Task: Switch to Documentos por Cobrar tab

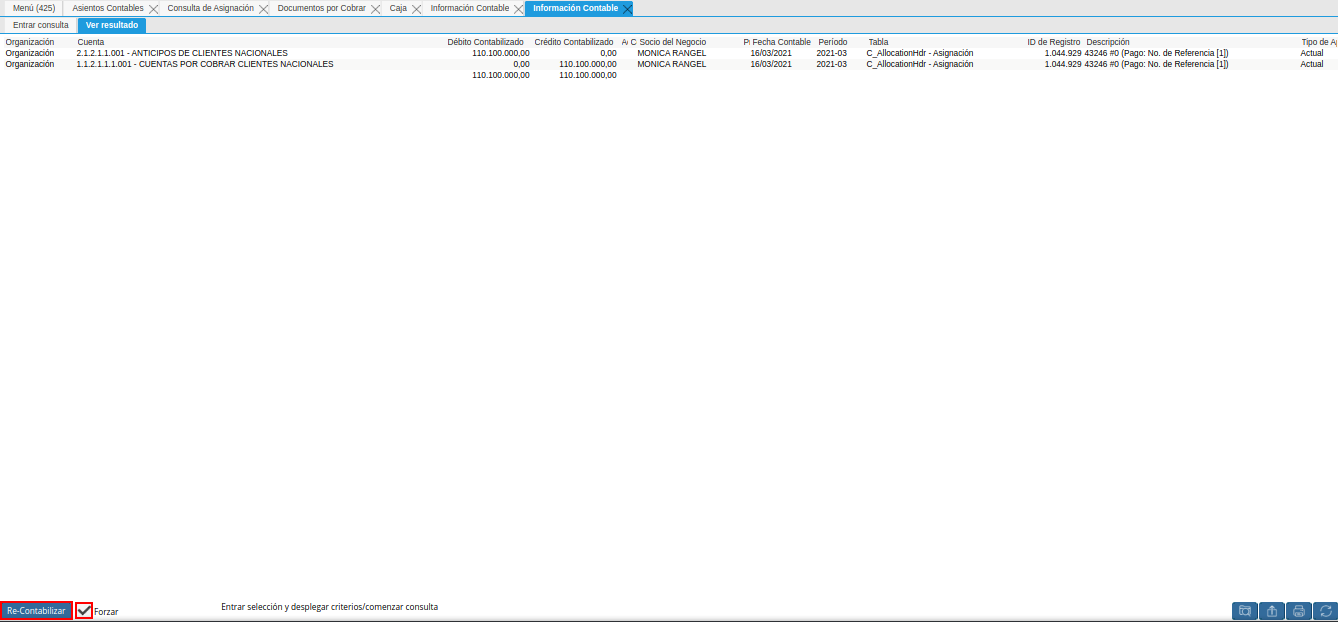Action: (x=322, y=8)
